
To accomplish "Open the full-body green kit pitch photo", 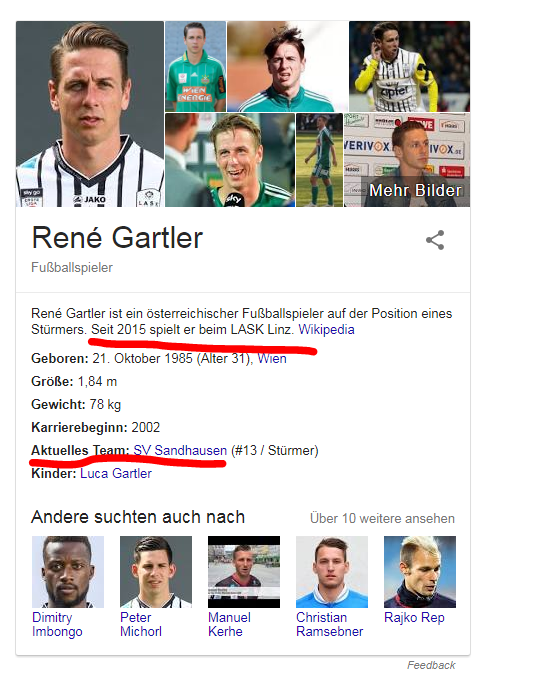I will click(x=319, y=160).
